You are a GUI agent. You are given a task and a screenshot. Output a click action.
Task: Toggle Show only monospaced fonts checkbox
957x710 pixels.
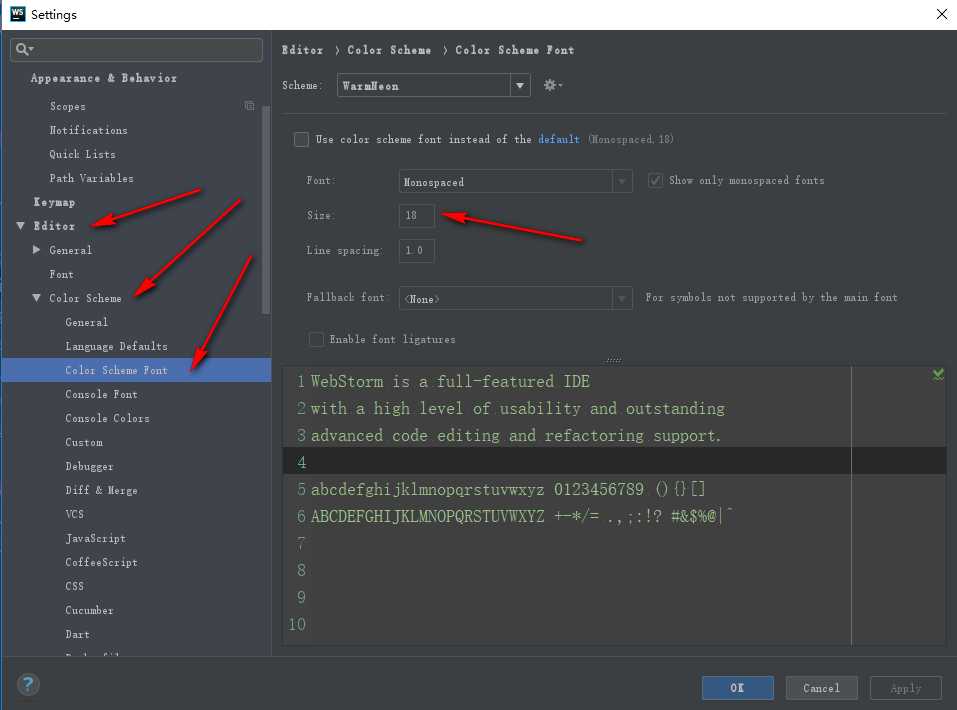coord(655,181)
